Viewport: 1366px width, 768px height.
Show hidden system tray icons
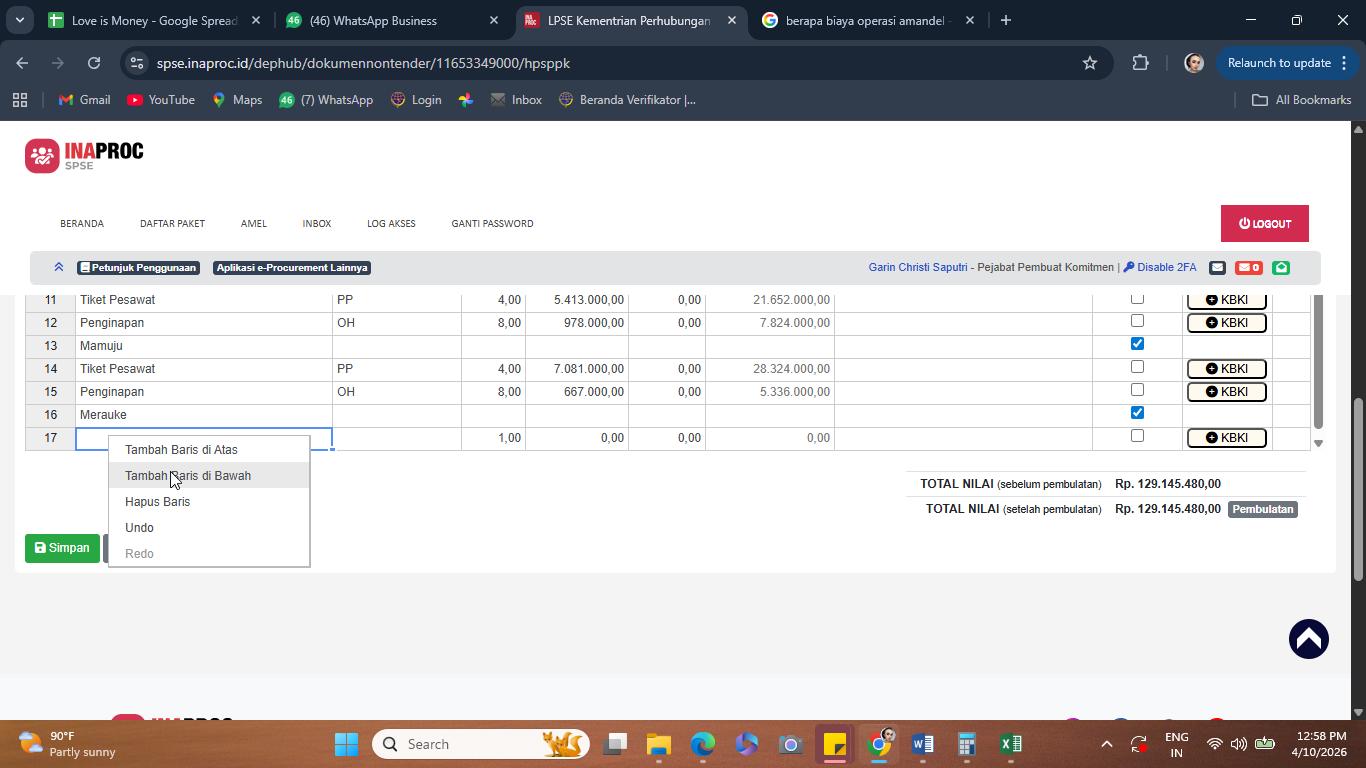[x=1106, y=744]
